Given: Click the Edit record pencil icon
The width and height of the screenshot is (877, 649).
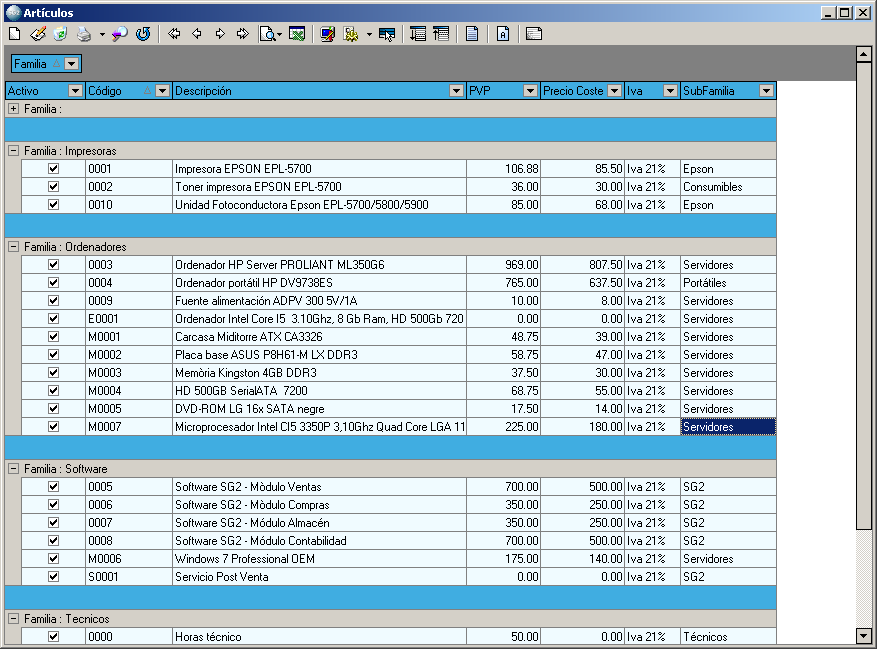Looking at the screenshot, I should click(x=37, y=34).
